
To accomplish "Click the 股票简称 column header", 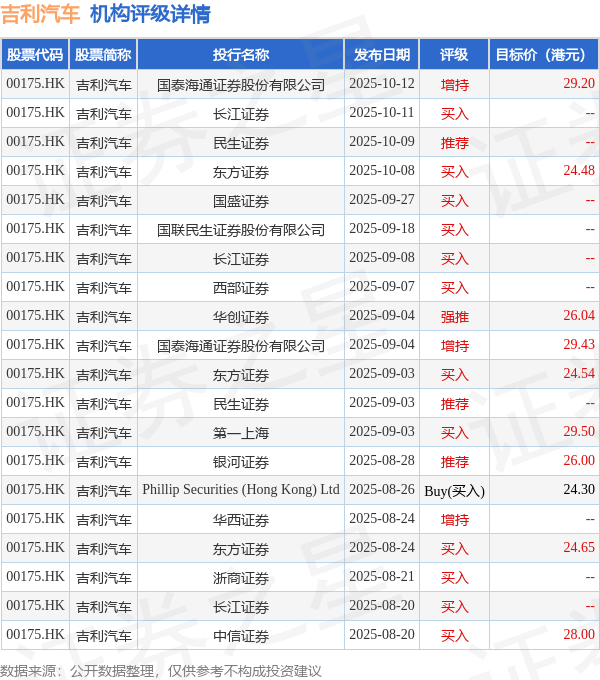I will coord(103,55).
